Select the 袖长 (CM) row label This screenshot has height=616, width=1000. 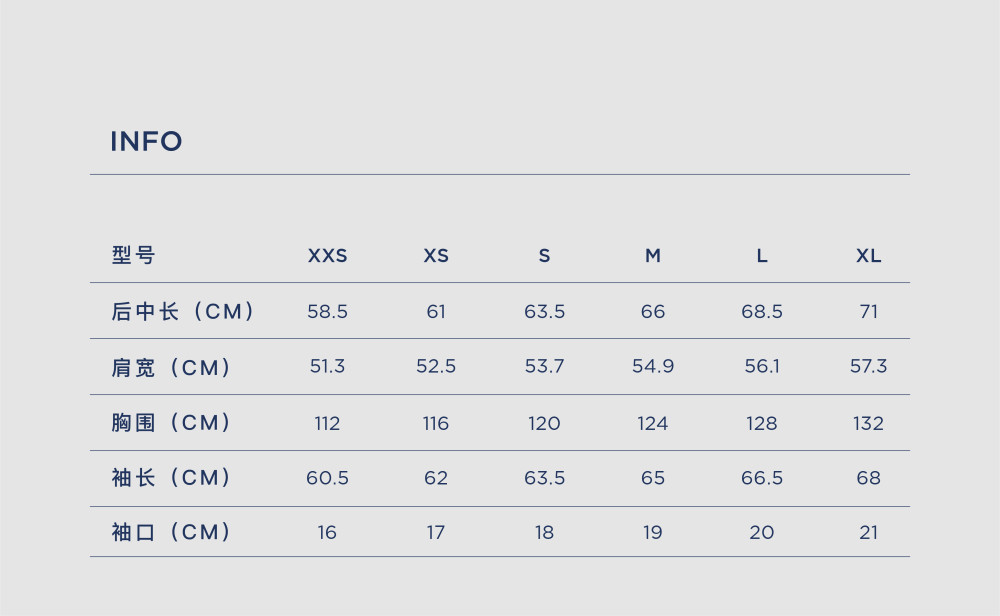pos(171,477)
